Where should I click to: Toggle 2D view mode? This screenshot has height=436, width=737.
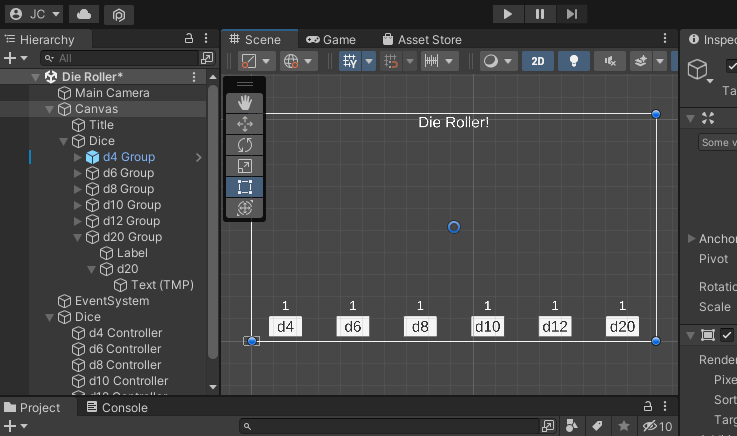click(538, 61)
